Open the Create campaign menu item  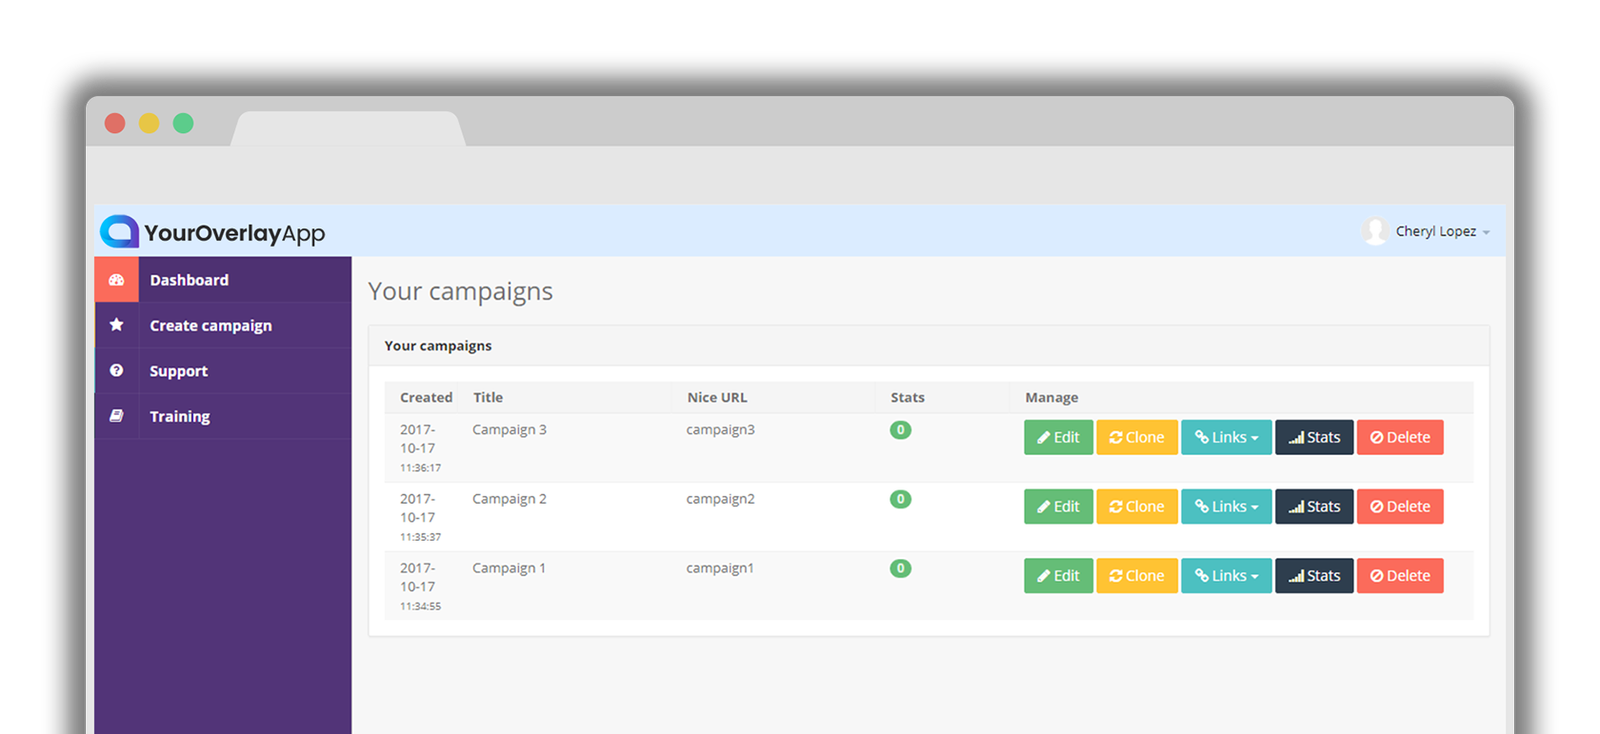(211, 325)
